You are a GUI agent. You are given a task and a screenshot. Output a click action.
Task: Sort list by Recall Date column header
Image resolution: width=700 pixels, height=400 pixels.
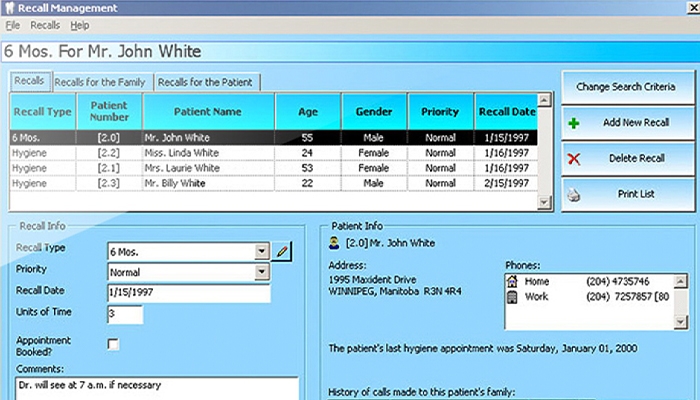pyautogui.click(x=505, y=112)
